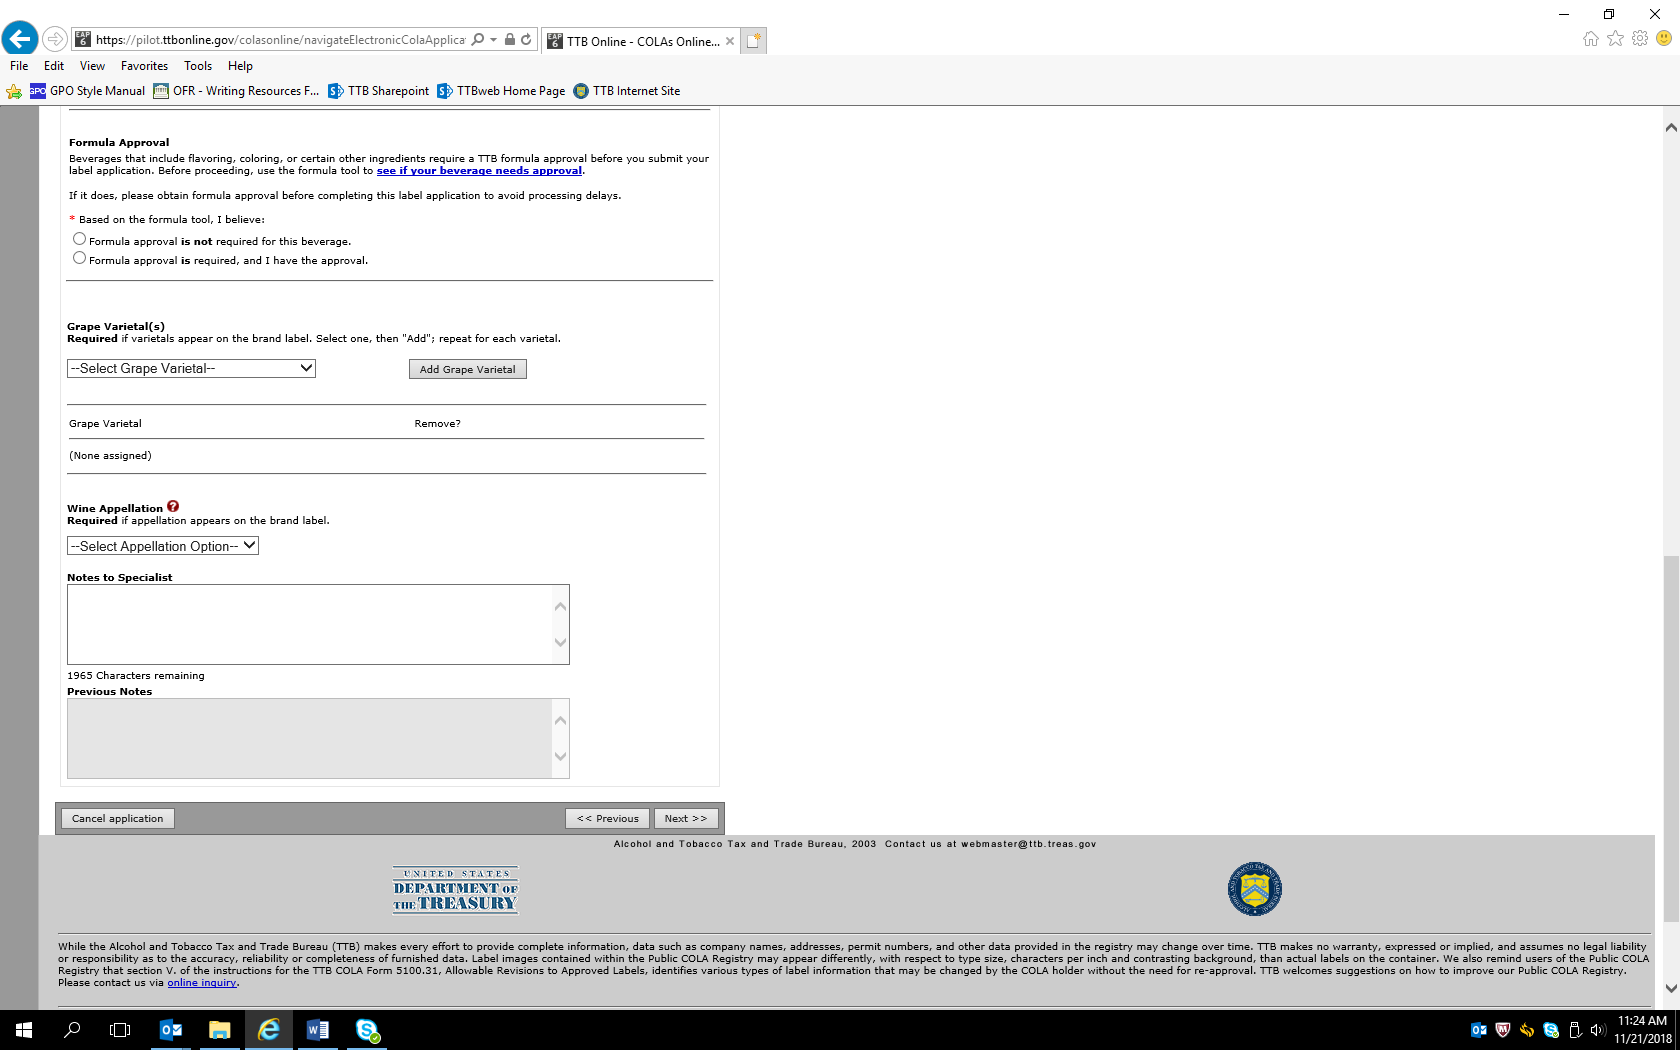Open the browser settings gear icon
Viewport: 1680px width, 1050px height.
[1640, 39]
